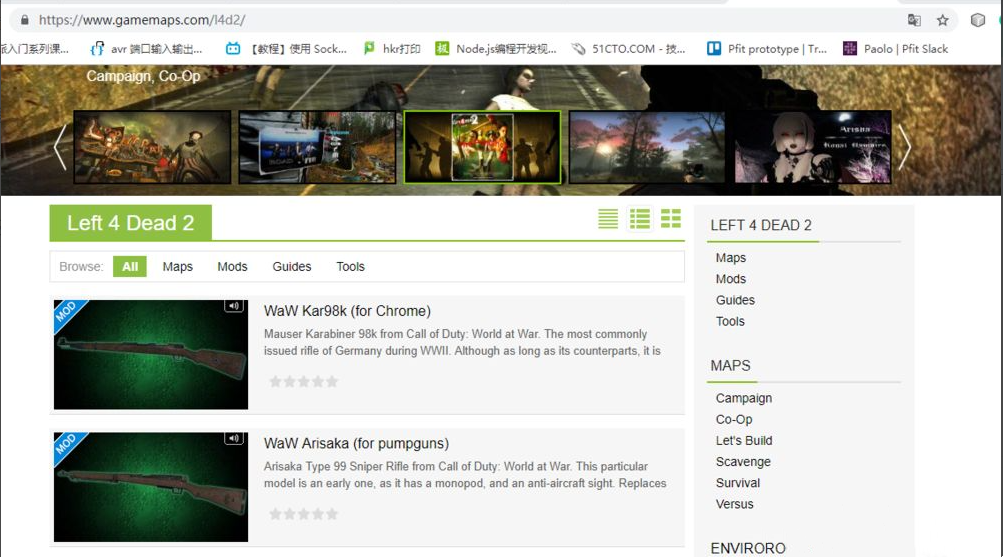Click the lock icon beside the URL

pos(24,20)
